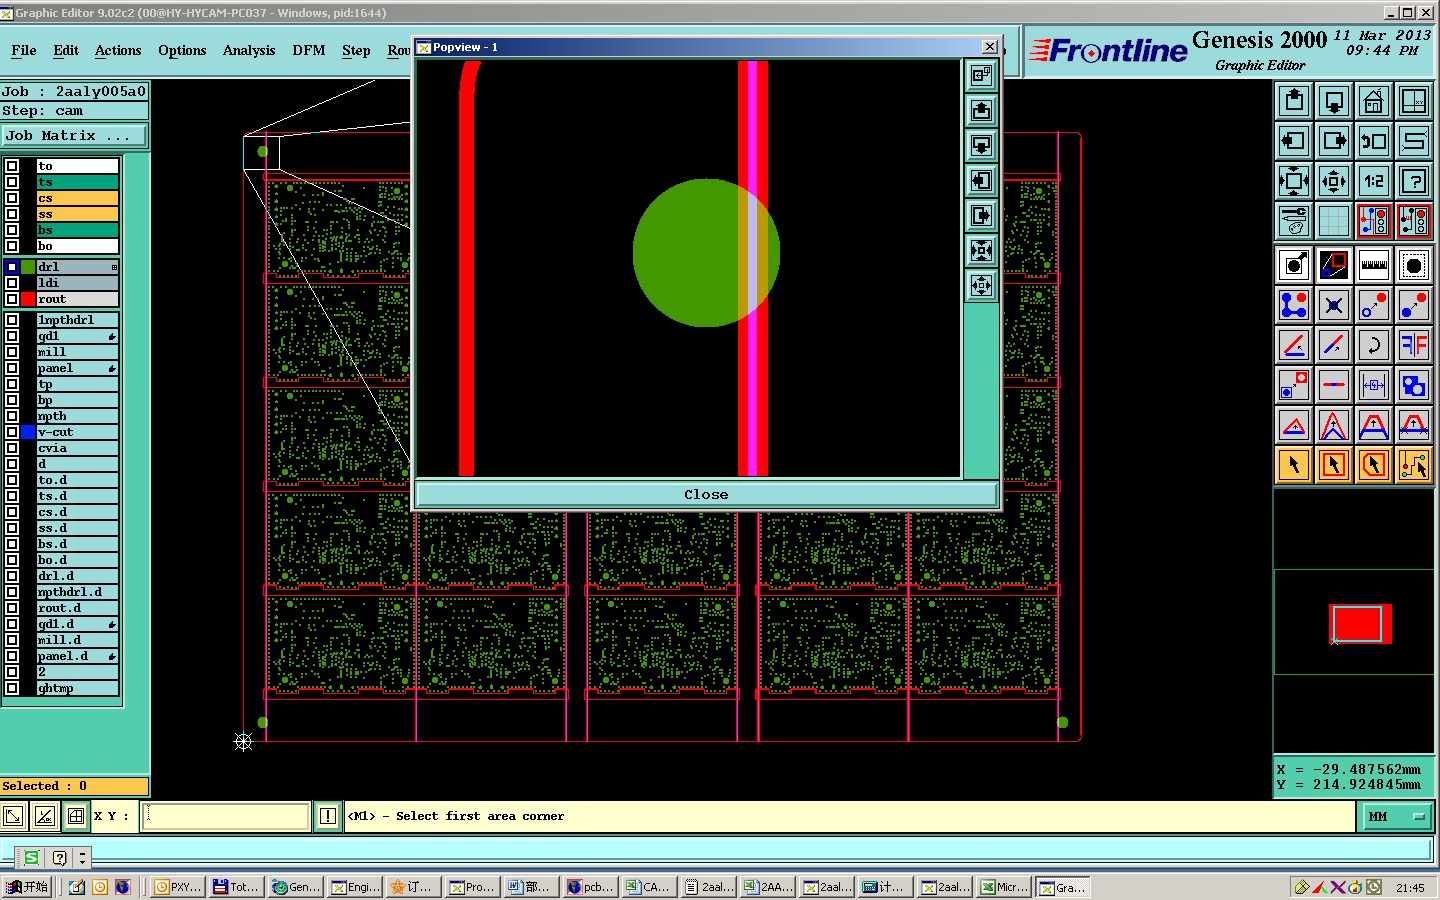Select the 'ghtmp' layer row
The width and height of the screenshot is (1440, 900).
point(77,688)
